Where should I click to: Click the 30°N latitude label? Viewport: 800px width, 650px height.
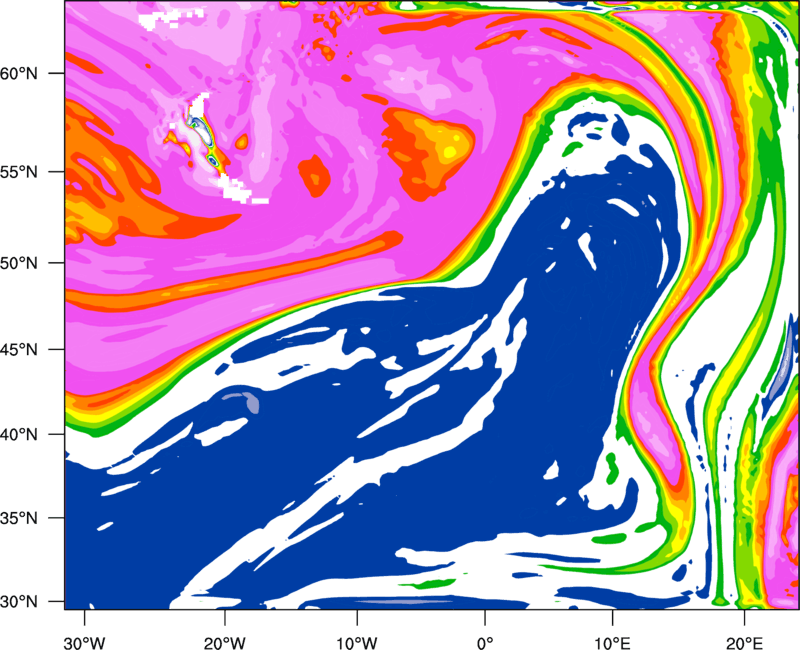click(19, 602)
